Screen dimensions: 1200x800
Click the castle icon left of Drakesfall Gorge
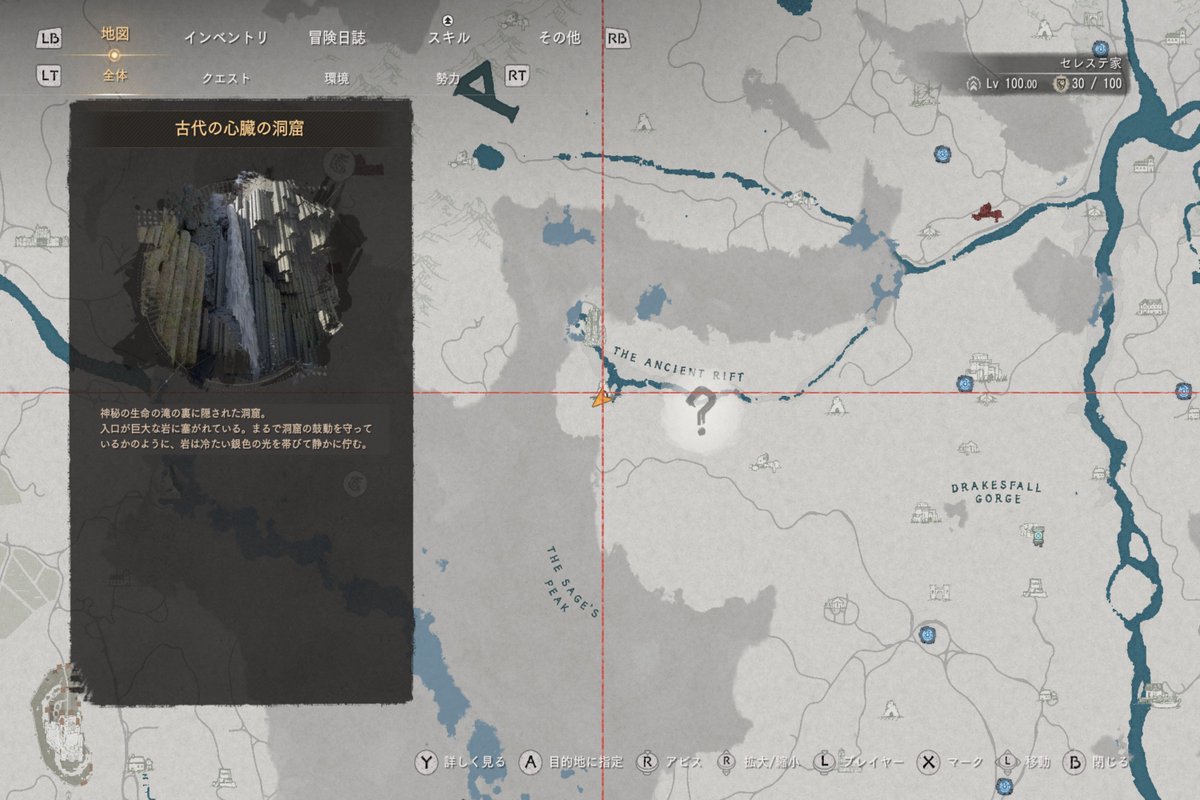coord(927,512)
